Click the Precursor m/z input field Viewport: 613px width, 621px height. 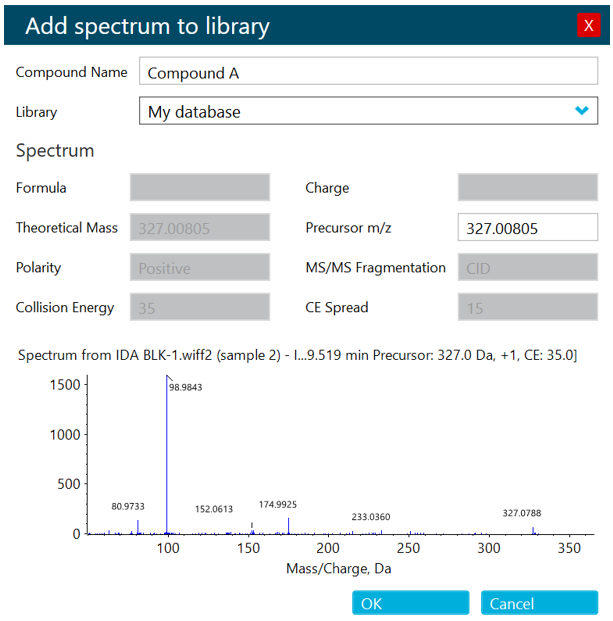coord(527,228)
